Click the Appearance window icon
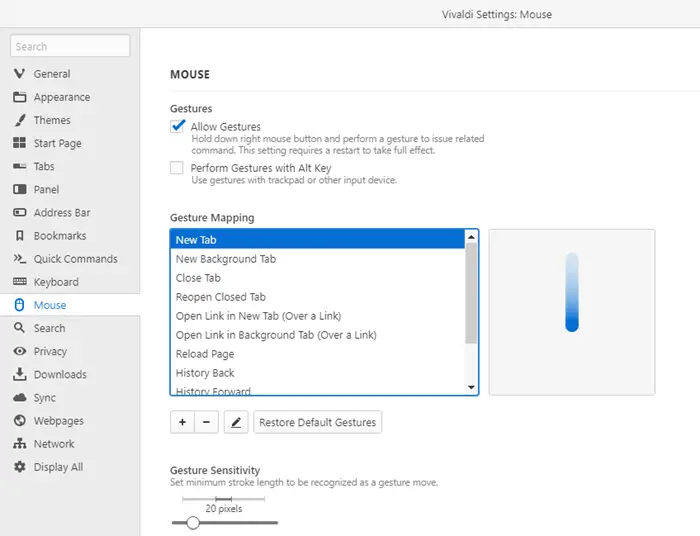 pyautogui.click(x=19, y=97)
